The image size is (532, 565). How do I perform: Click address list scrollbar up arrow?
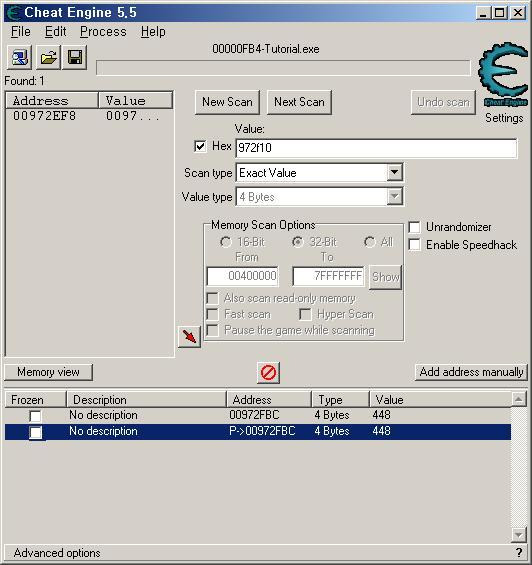pyautogui.click(x=519, y=399)
